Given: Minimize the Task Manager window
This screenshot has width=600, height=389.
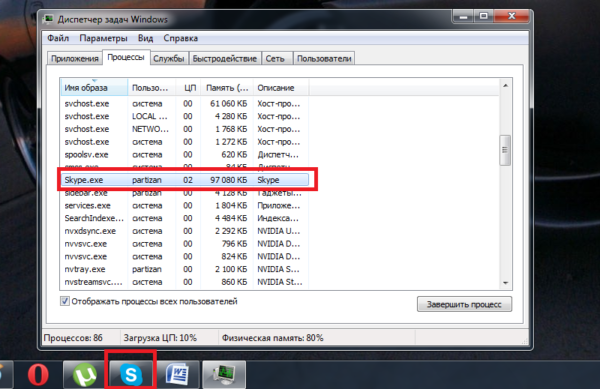Looking at the screenshot, I should point(463,16).
